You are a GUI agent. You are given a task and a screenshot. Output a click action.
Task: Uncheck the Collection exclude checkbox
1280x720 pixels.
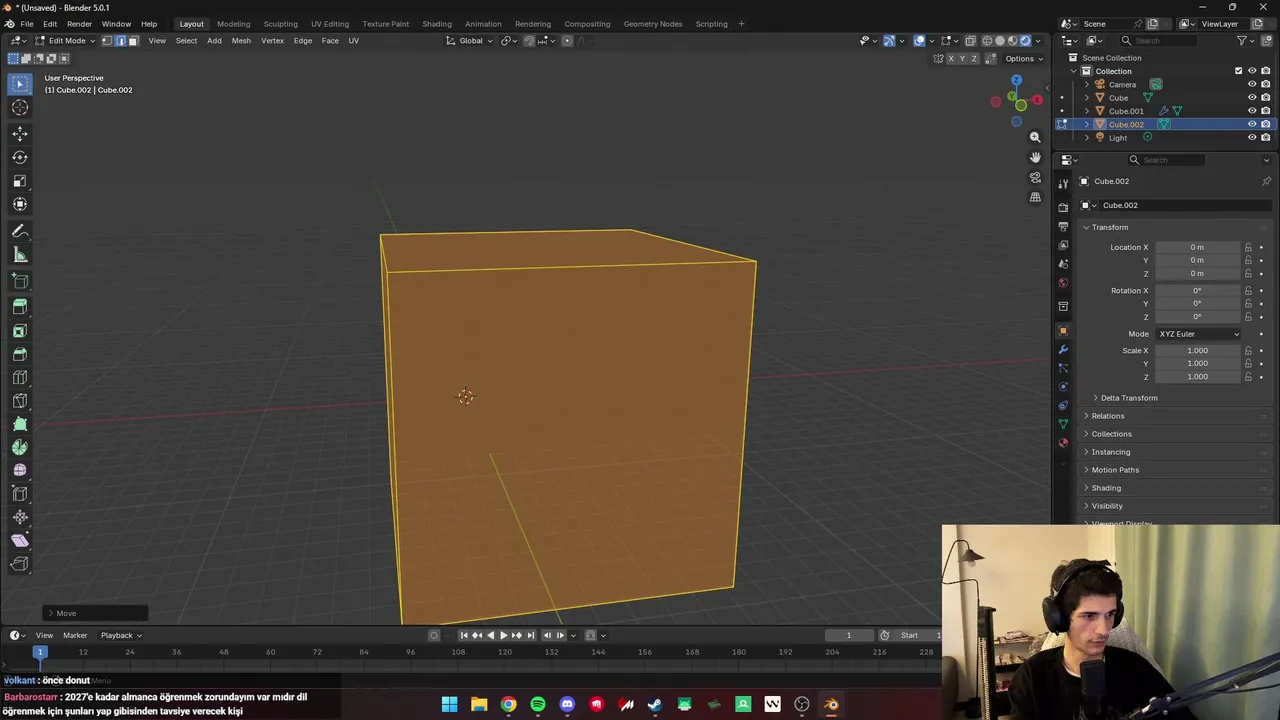pos(1238,71)
